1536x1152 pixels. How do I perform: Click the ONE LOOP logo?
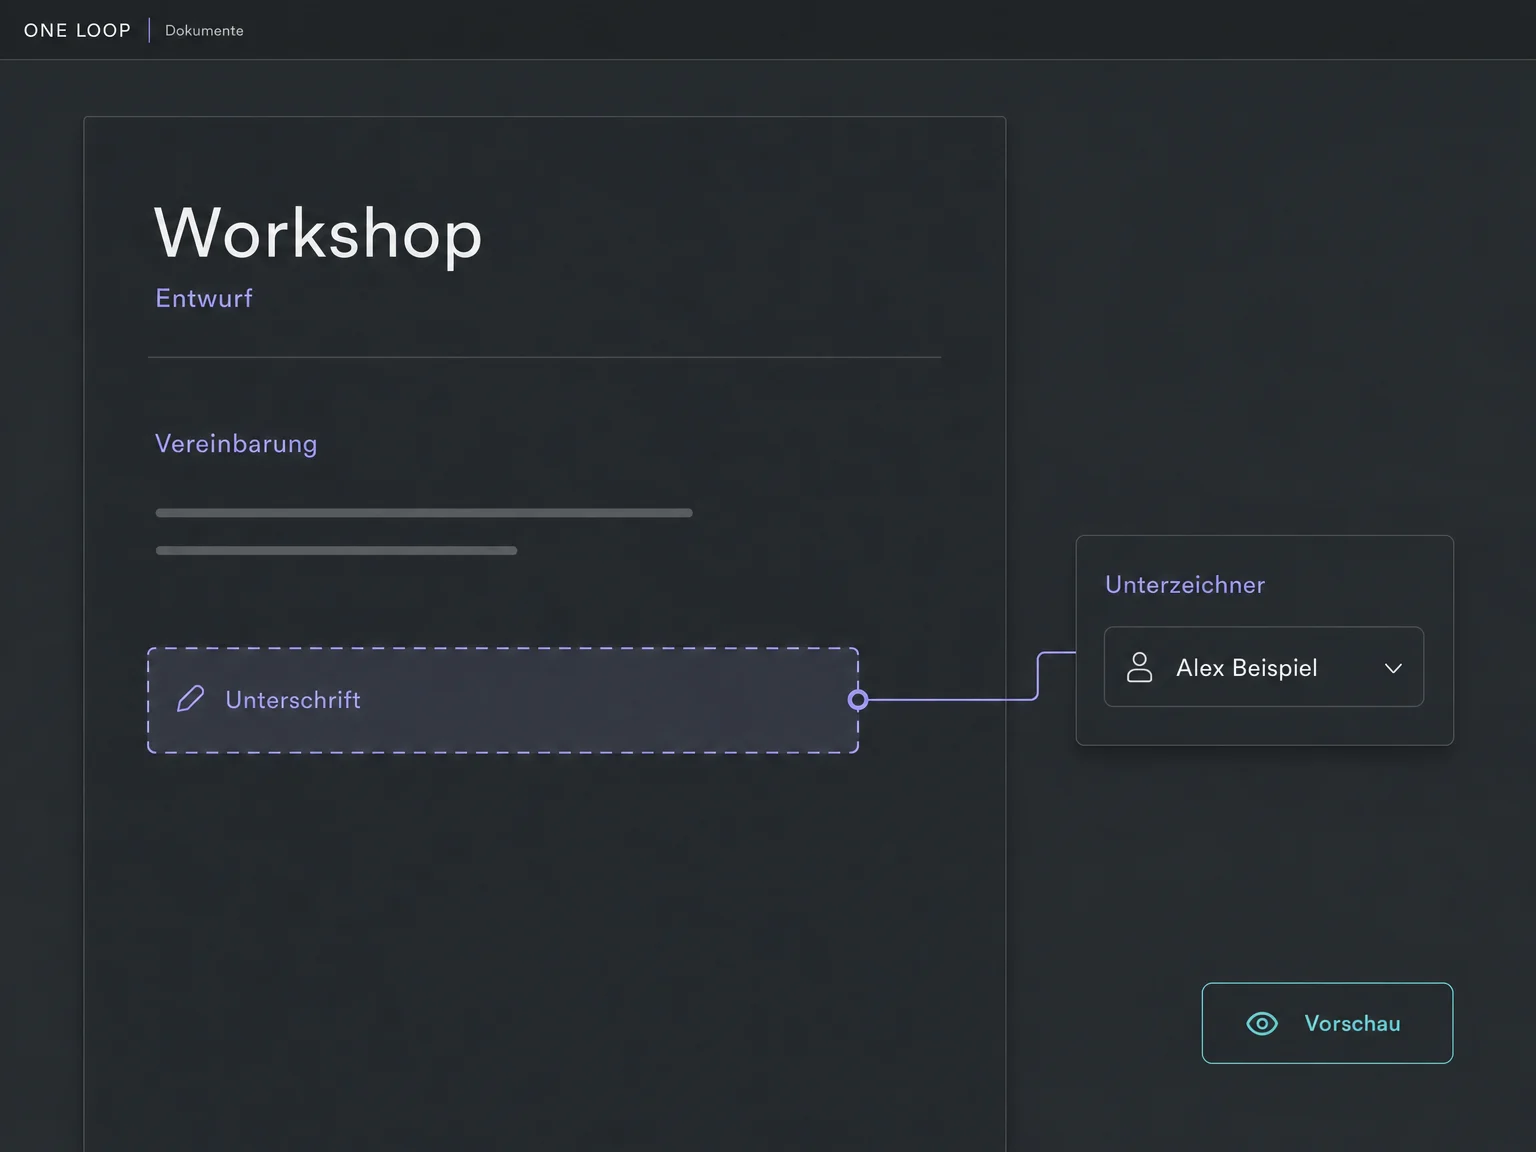[77, 30]
